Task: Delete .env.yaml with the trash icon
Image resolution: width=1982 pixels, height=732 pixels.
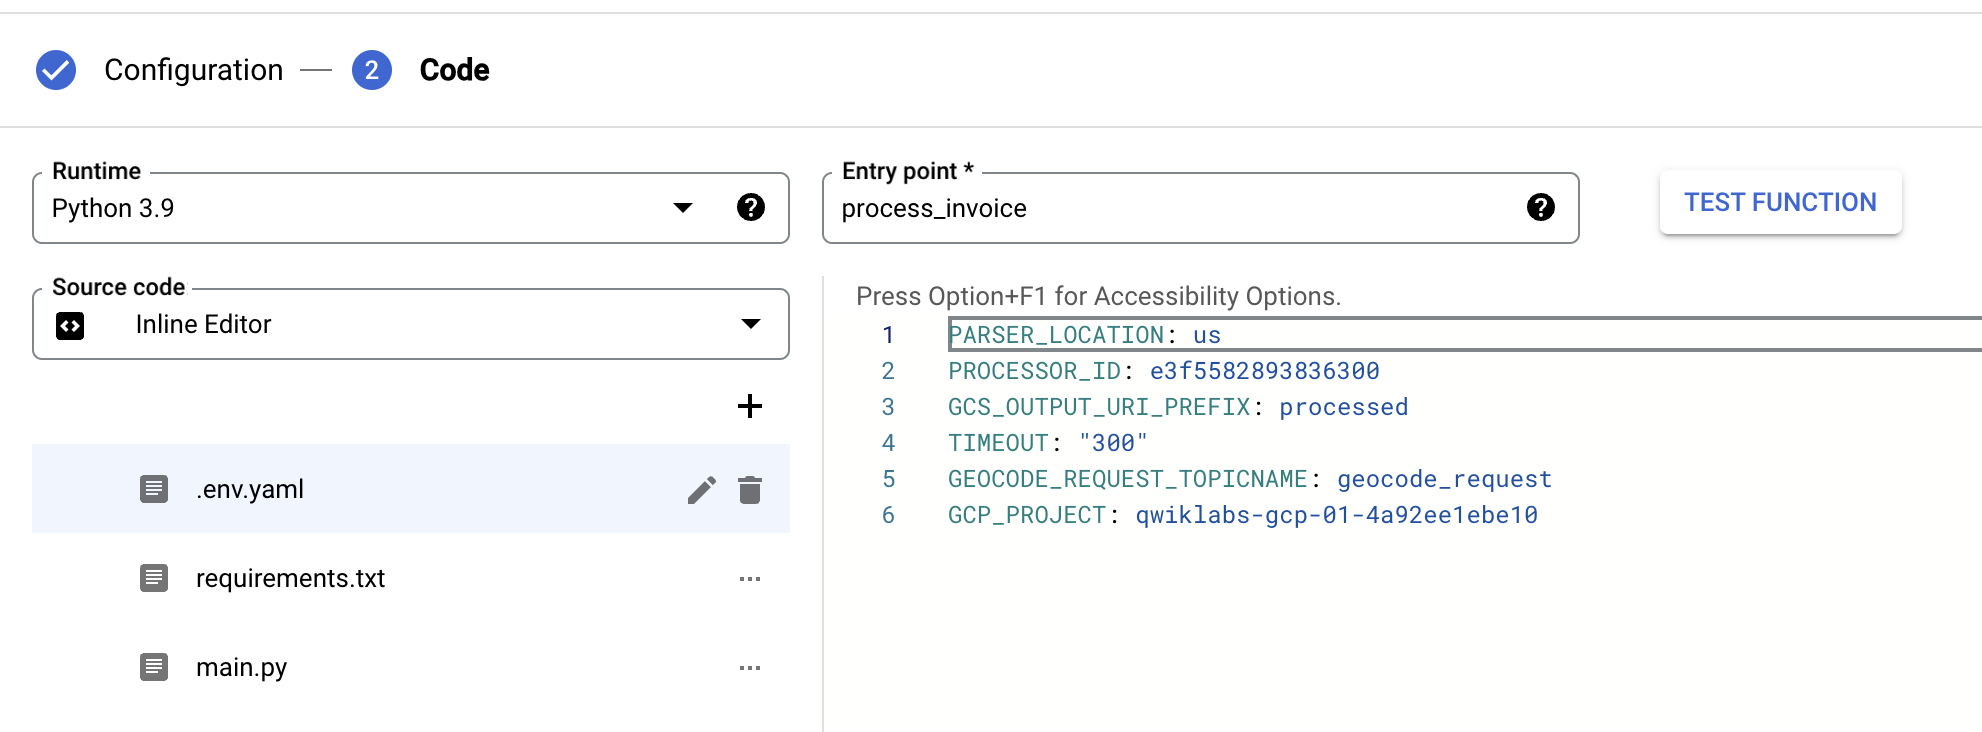Action: point(750,490)
